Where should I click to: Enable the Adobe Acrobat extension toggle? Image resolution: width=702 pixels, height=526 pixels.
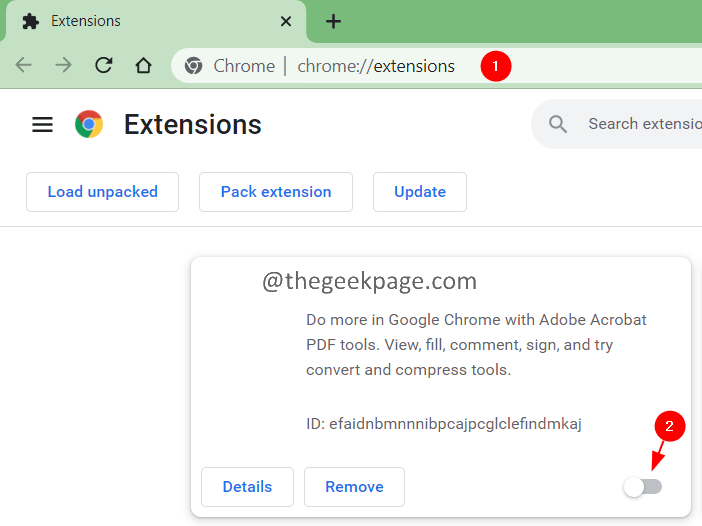[642, 487]
